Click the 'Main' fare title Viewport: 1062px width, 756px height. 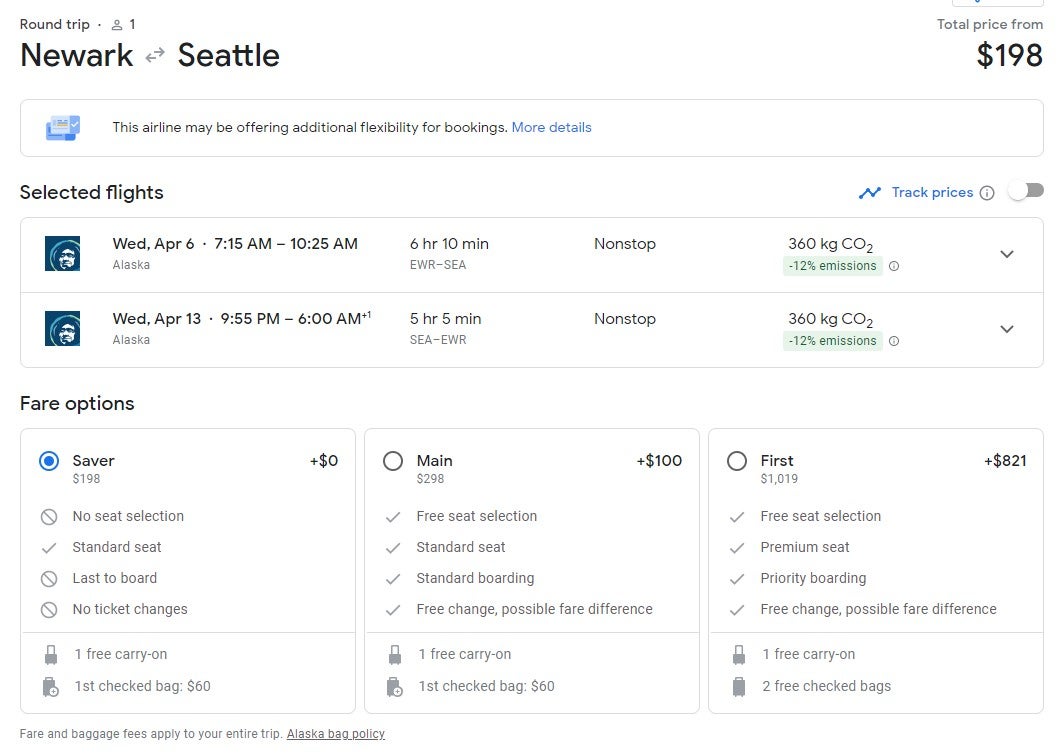434,461
